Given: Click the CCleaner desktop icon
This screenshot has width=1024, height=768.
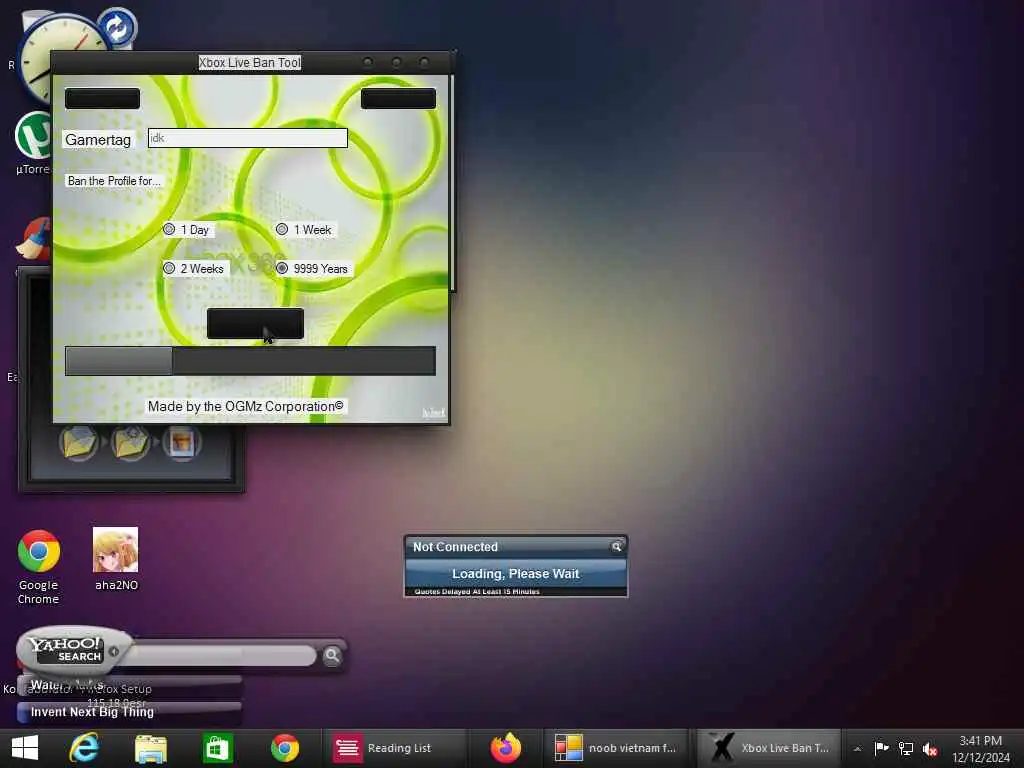Looking at the screenshot, I should click(x=33, y=240).
